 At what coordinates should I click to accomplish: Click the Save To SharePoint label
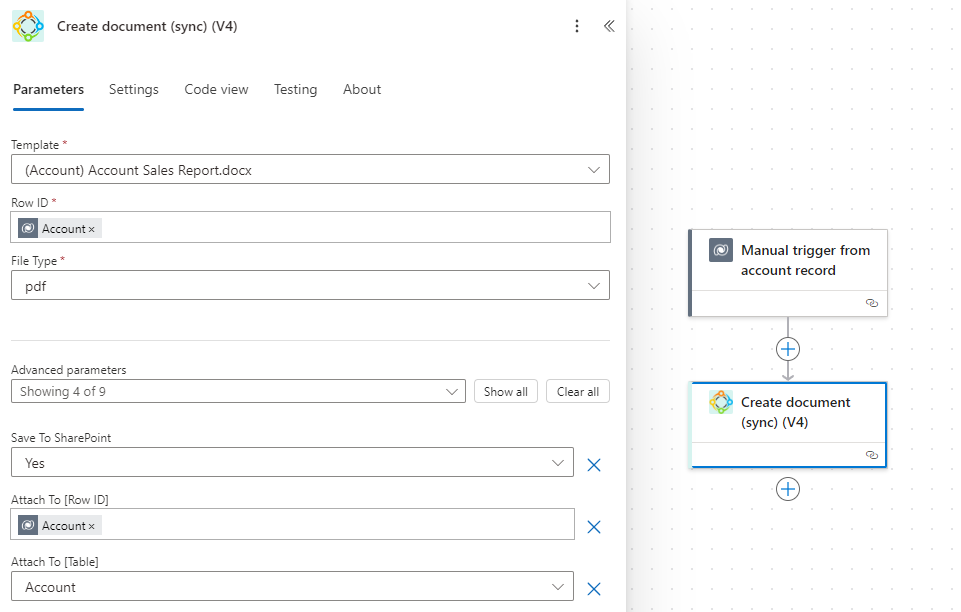click(61, 438)
